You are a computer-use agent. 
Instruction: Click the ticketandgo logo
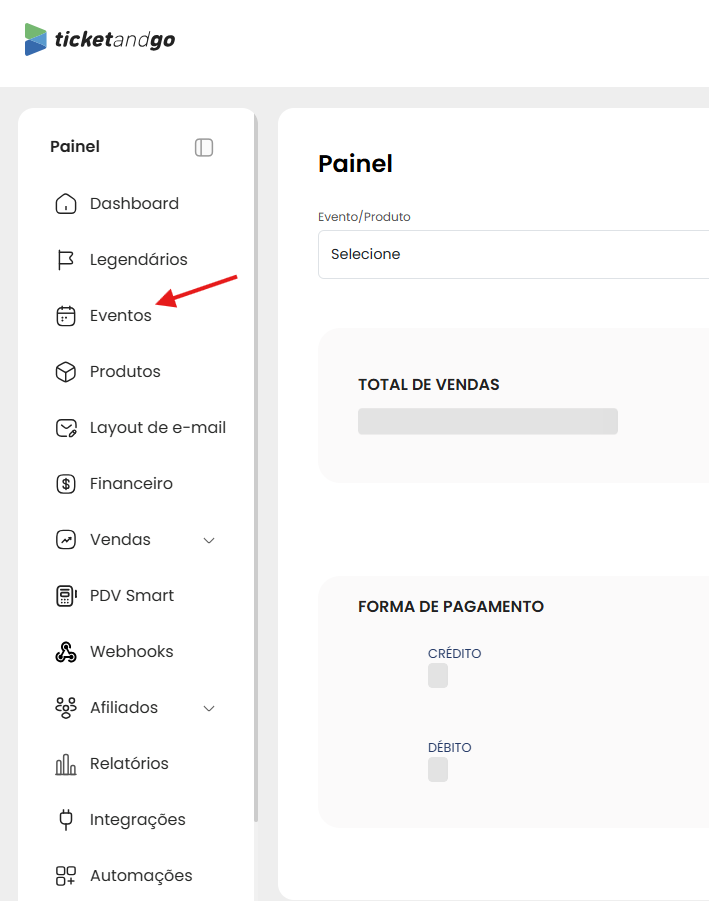click(x=100, y=40)
